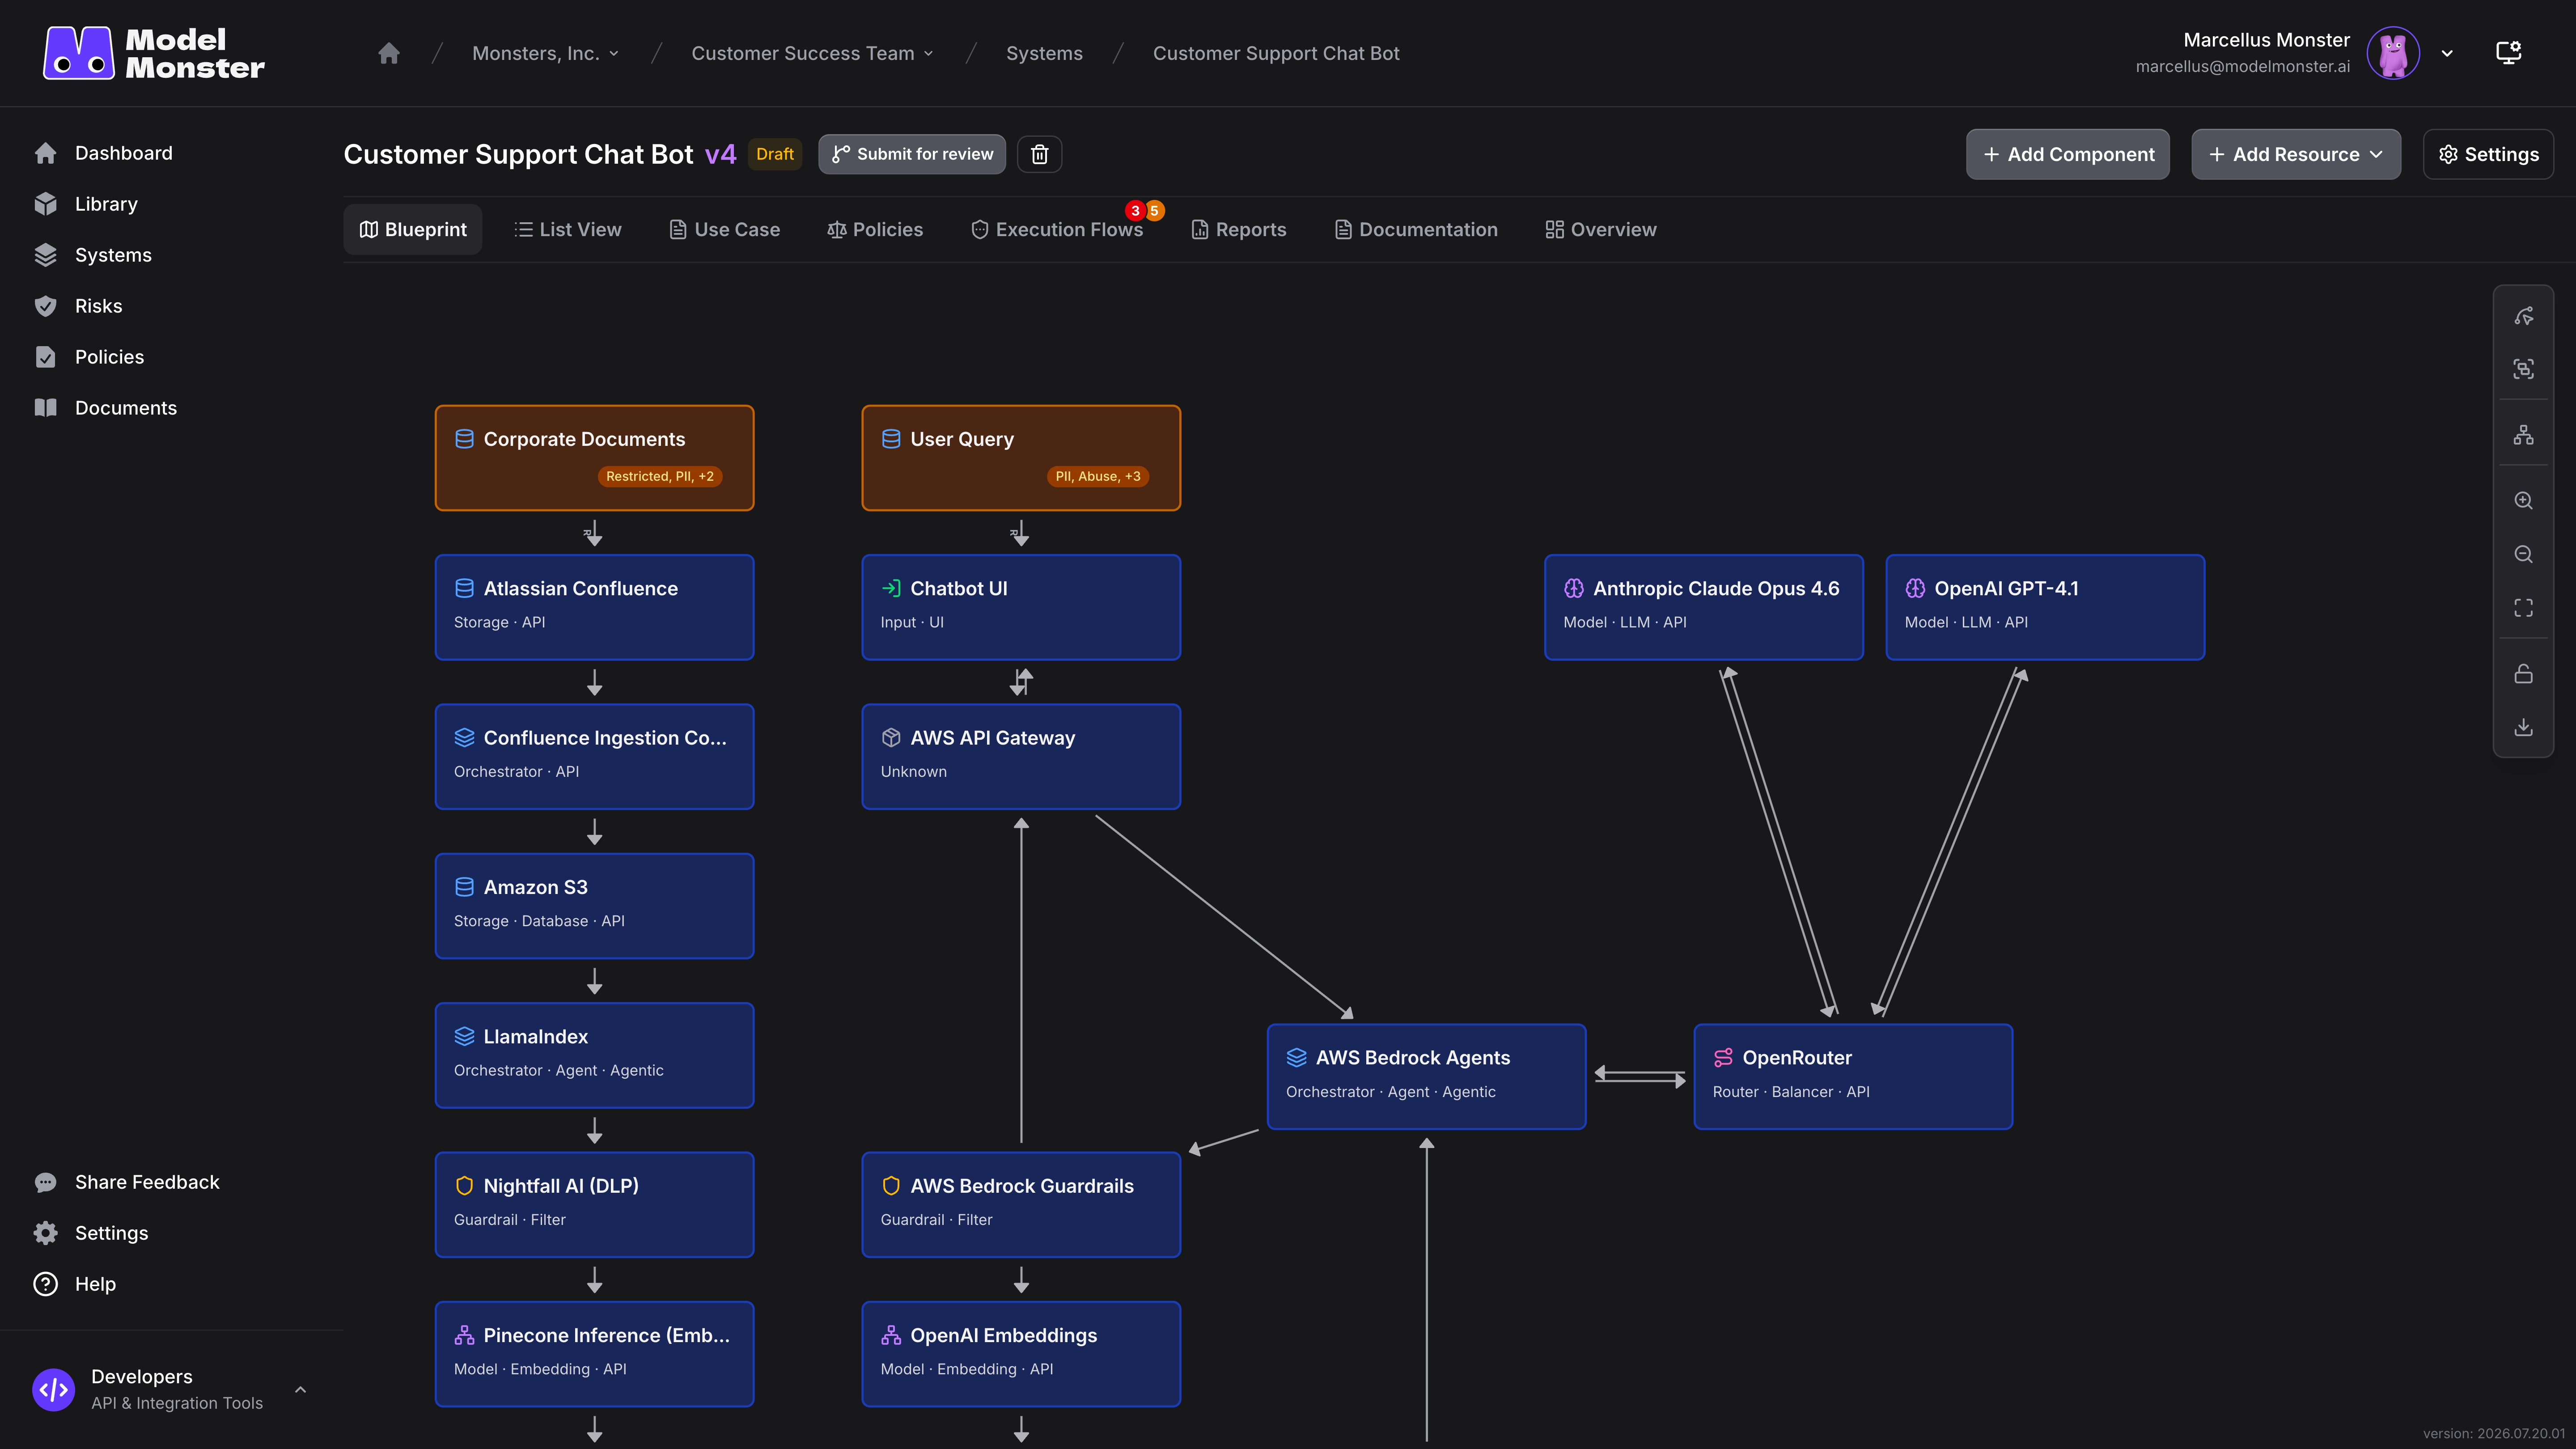Select the OpenRouter node

[1853, 1076]
